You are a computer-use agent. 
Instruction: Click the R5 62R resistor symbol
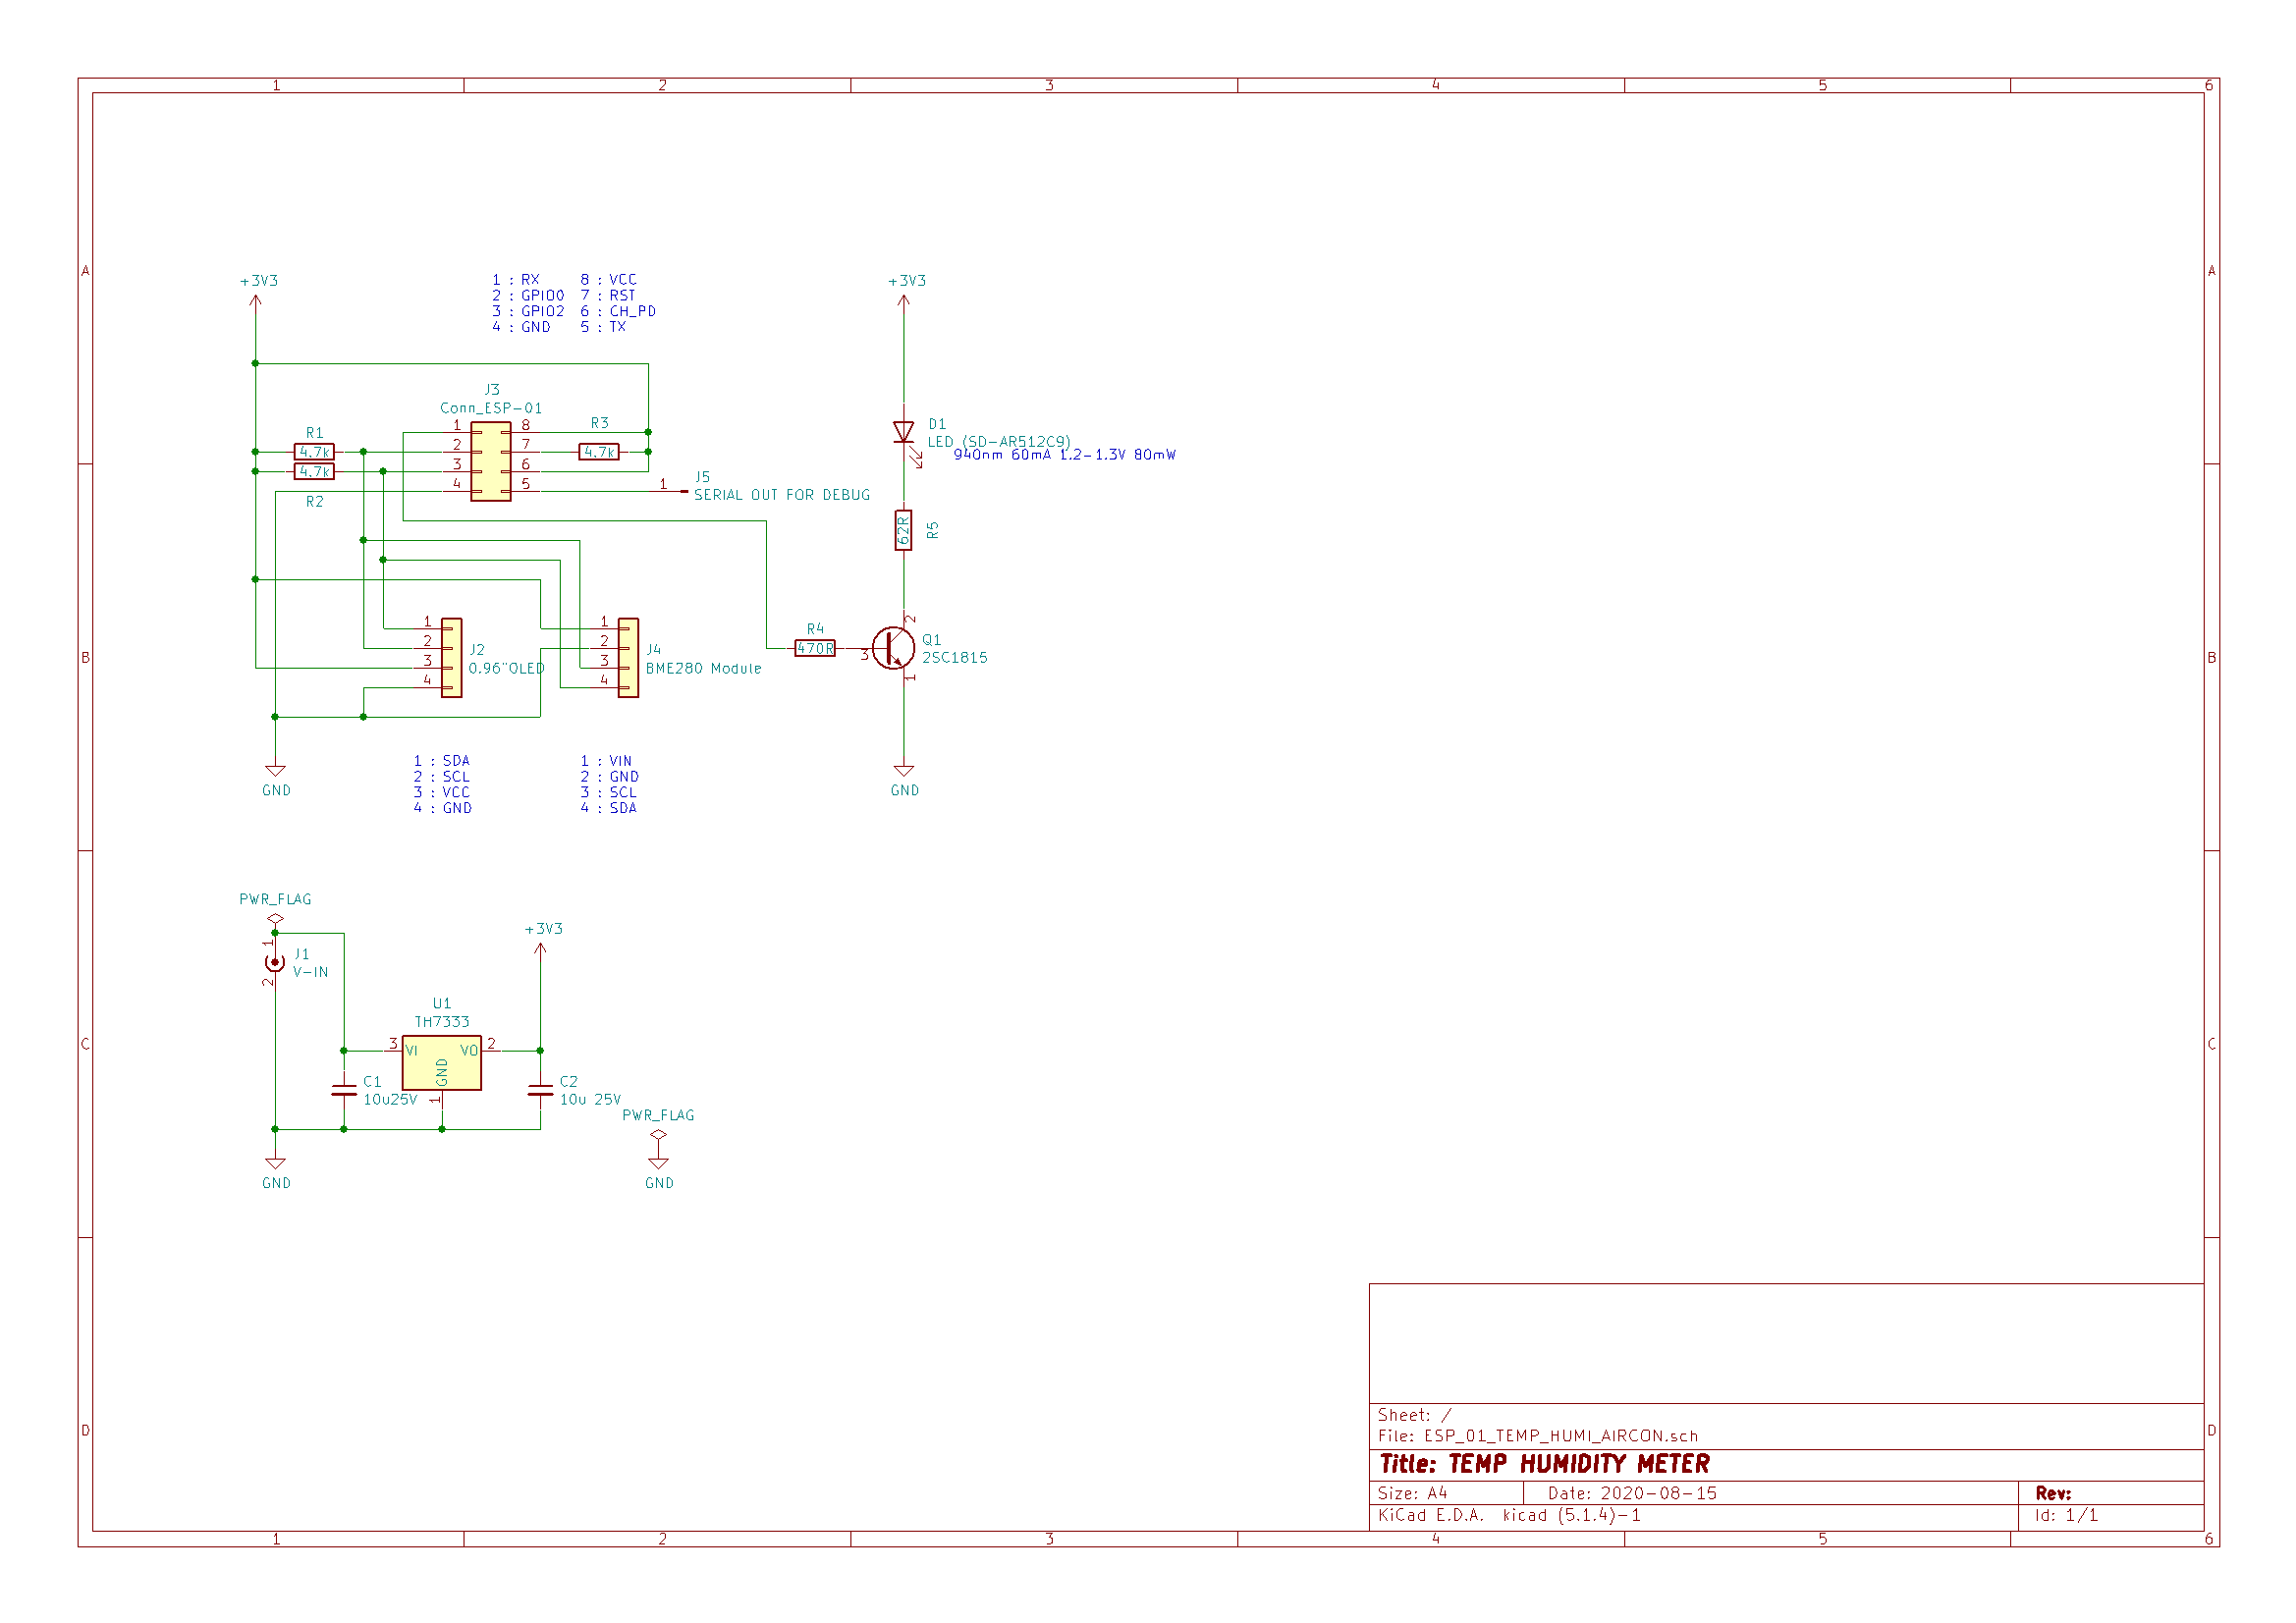904,530
